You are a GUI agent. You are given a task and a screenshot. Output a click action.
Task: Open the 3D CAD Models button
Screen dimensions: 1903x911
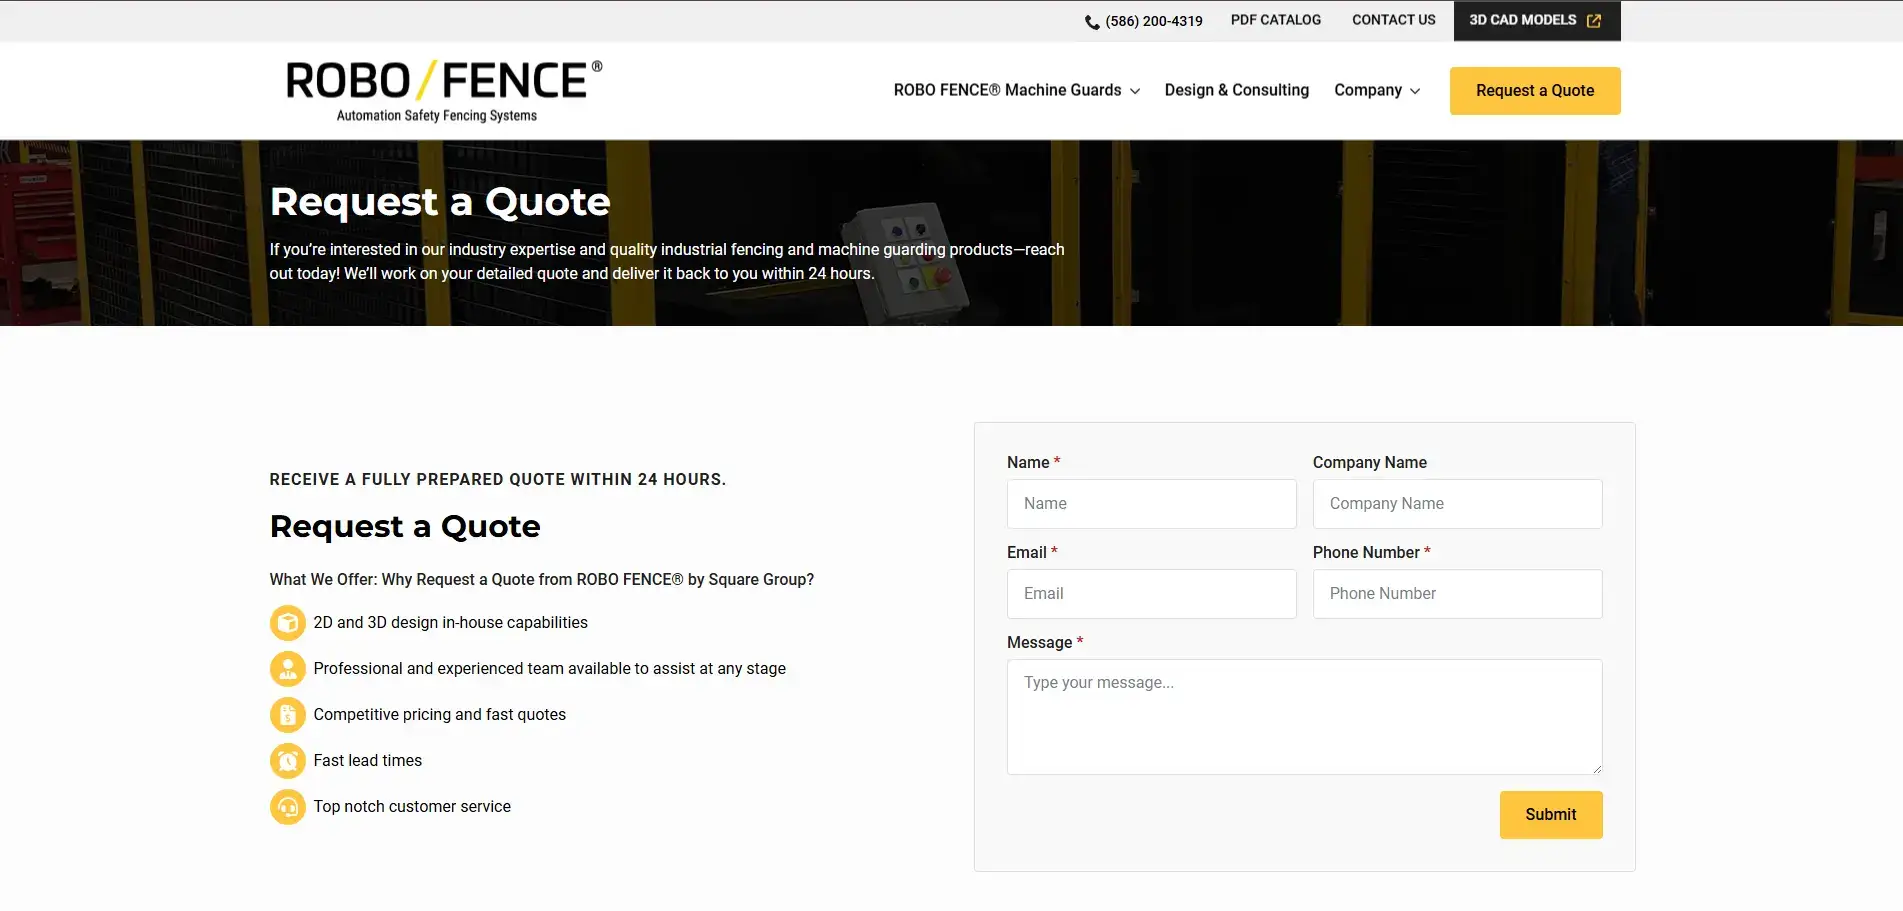coord(1537,21)
